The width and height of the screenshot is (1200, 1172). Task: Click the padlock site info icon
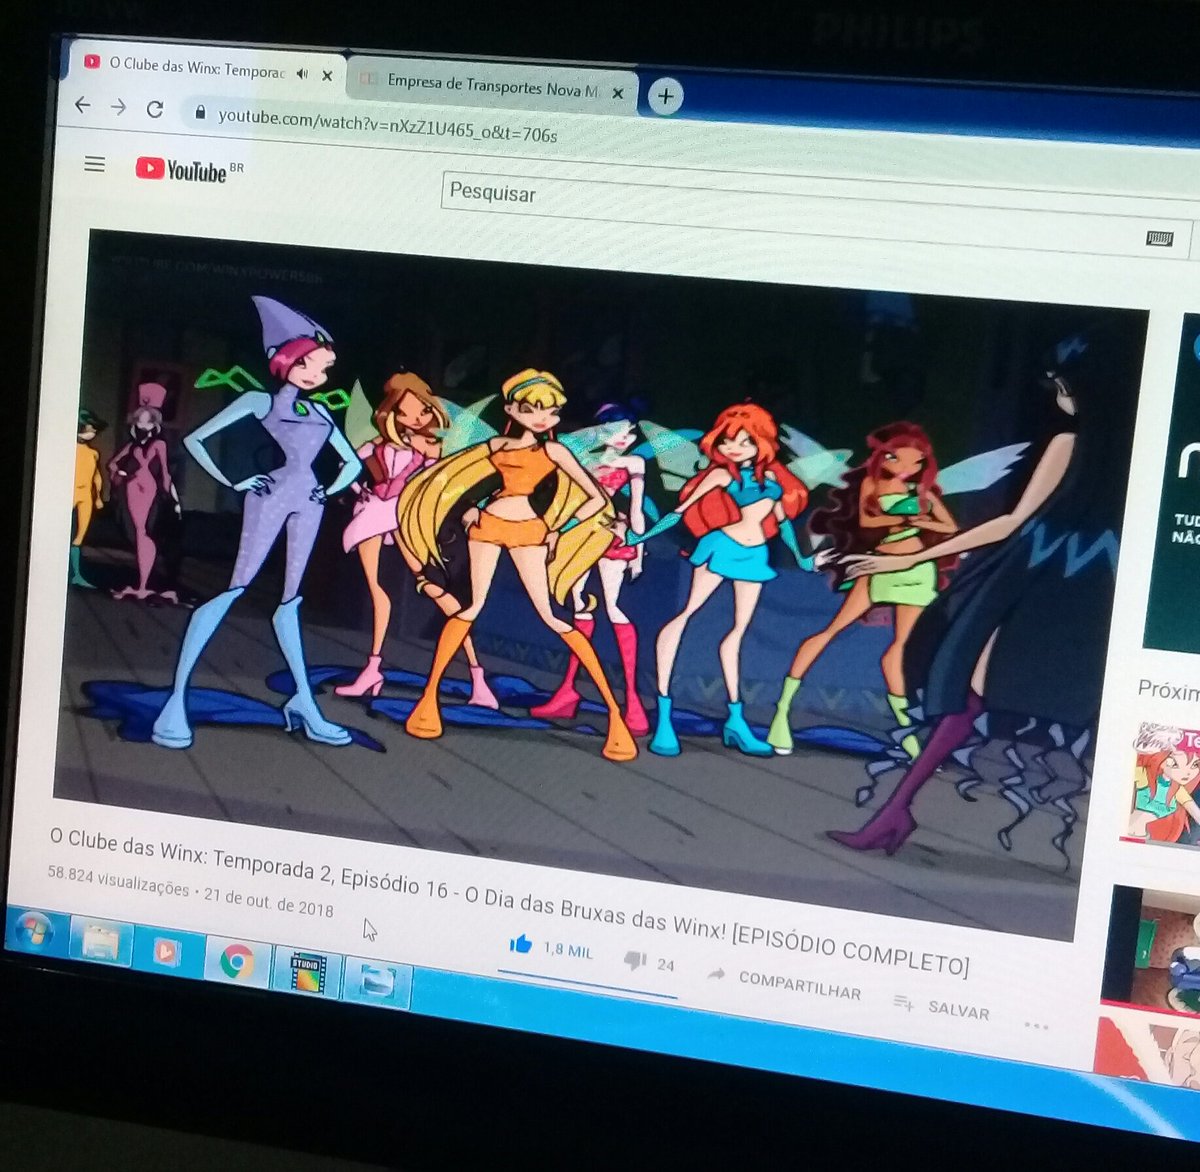coord(200,113)
